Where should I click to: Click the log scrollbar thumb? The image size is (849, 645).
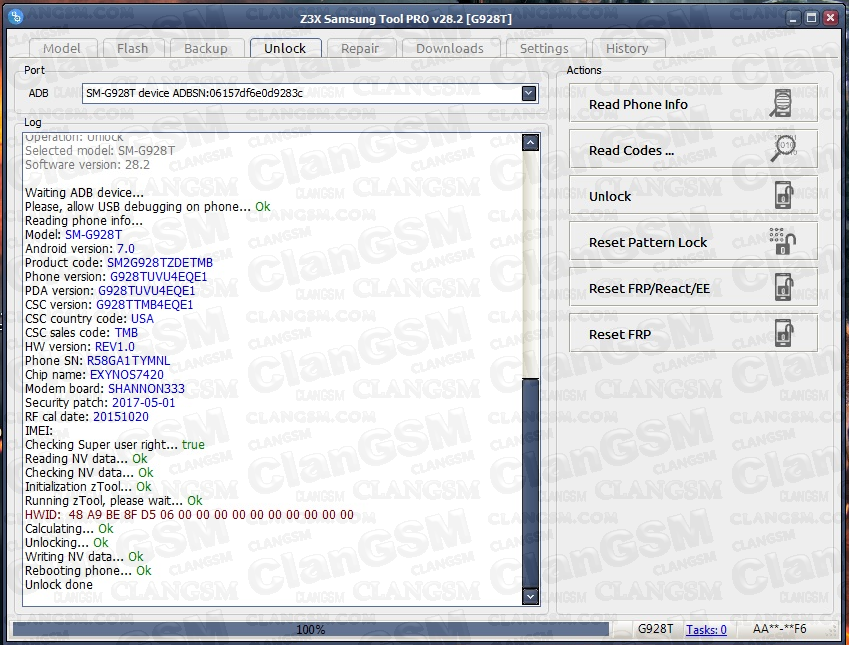[530, 483]
